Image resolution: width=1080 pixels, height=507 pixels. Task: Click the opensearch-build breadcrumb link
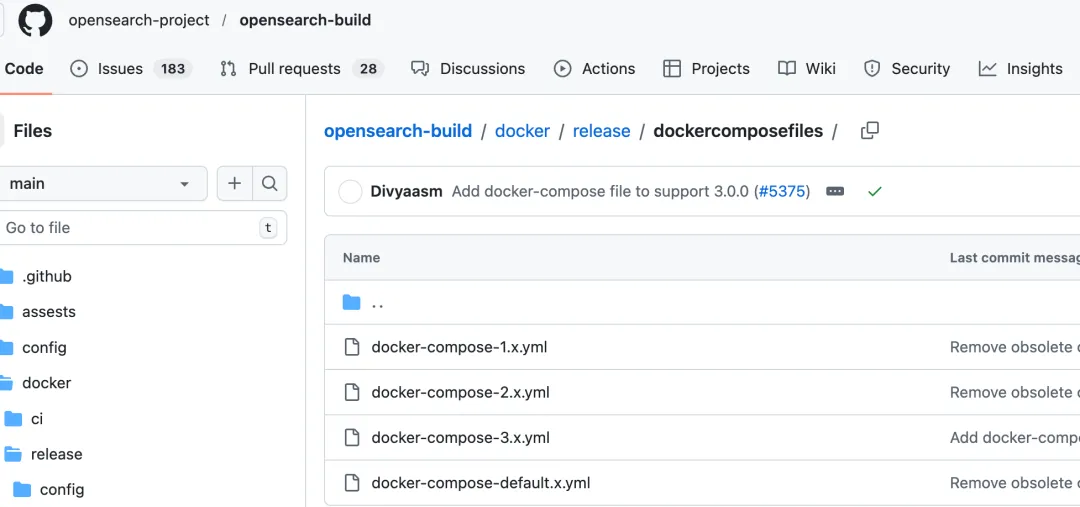point(398,131)
